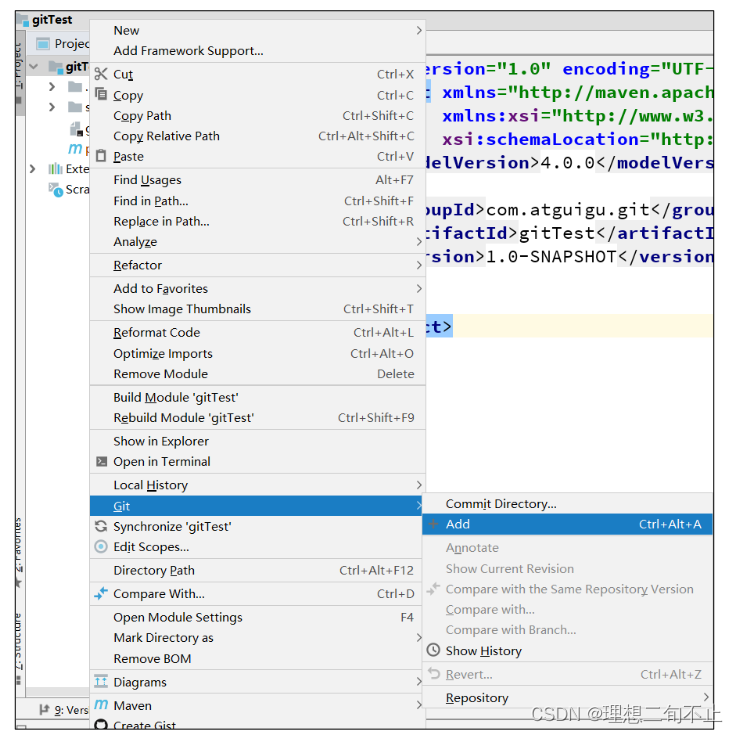This screenshot has width=738, height=733.
Task: Select Directory Path menu item
Action: (x=257, y=570)
